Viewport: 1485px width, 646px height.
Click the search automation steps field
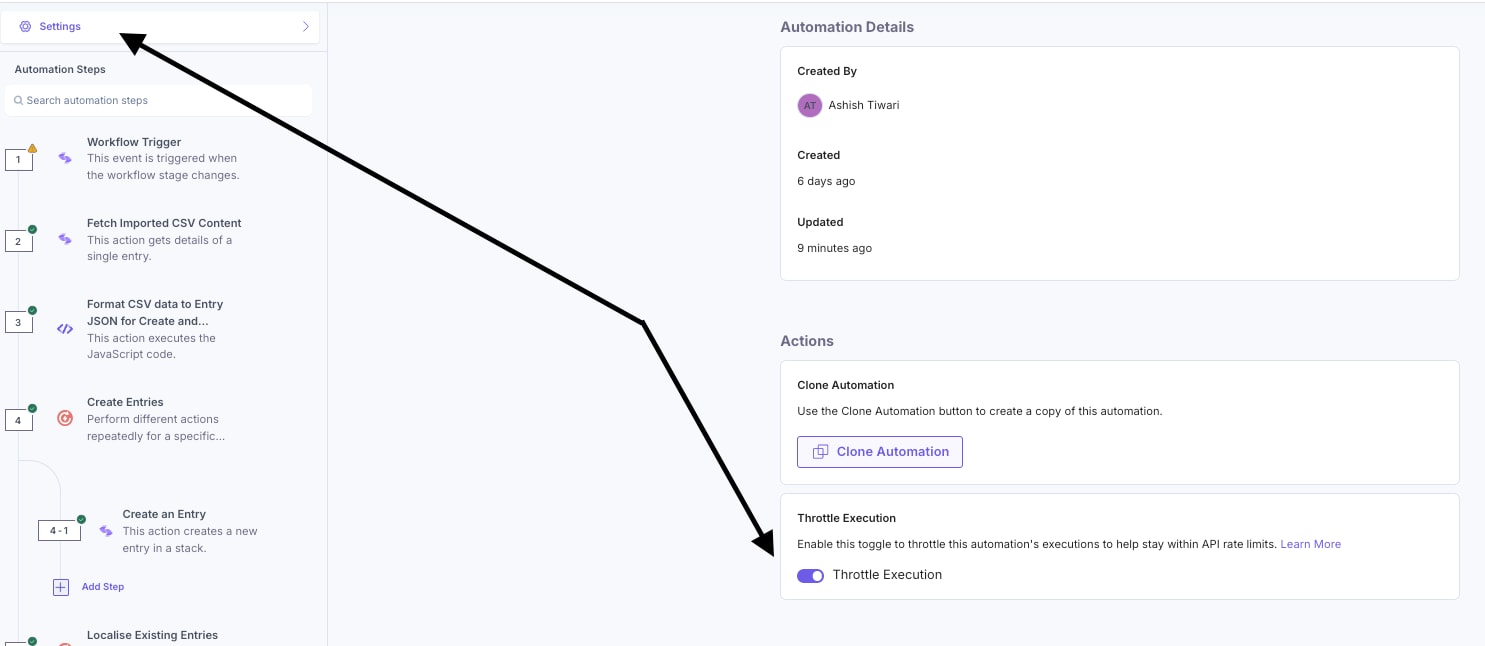pos(160,100)
